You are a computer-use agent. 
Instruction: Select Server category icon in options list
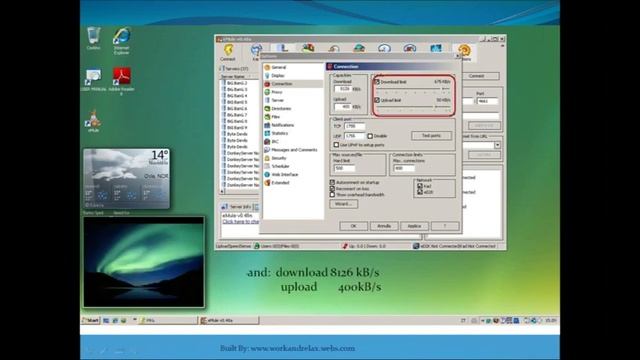pos(267,100)
